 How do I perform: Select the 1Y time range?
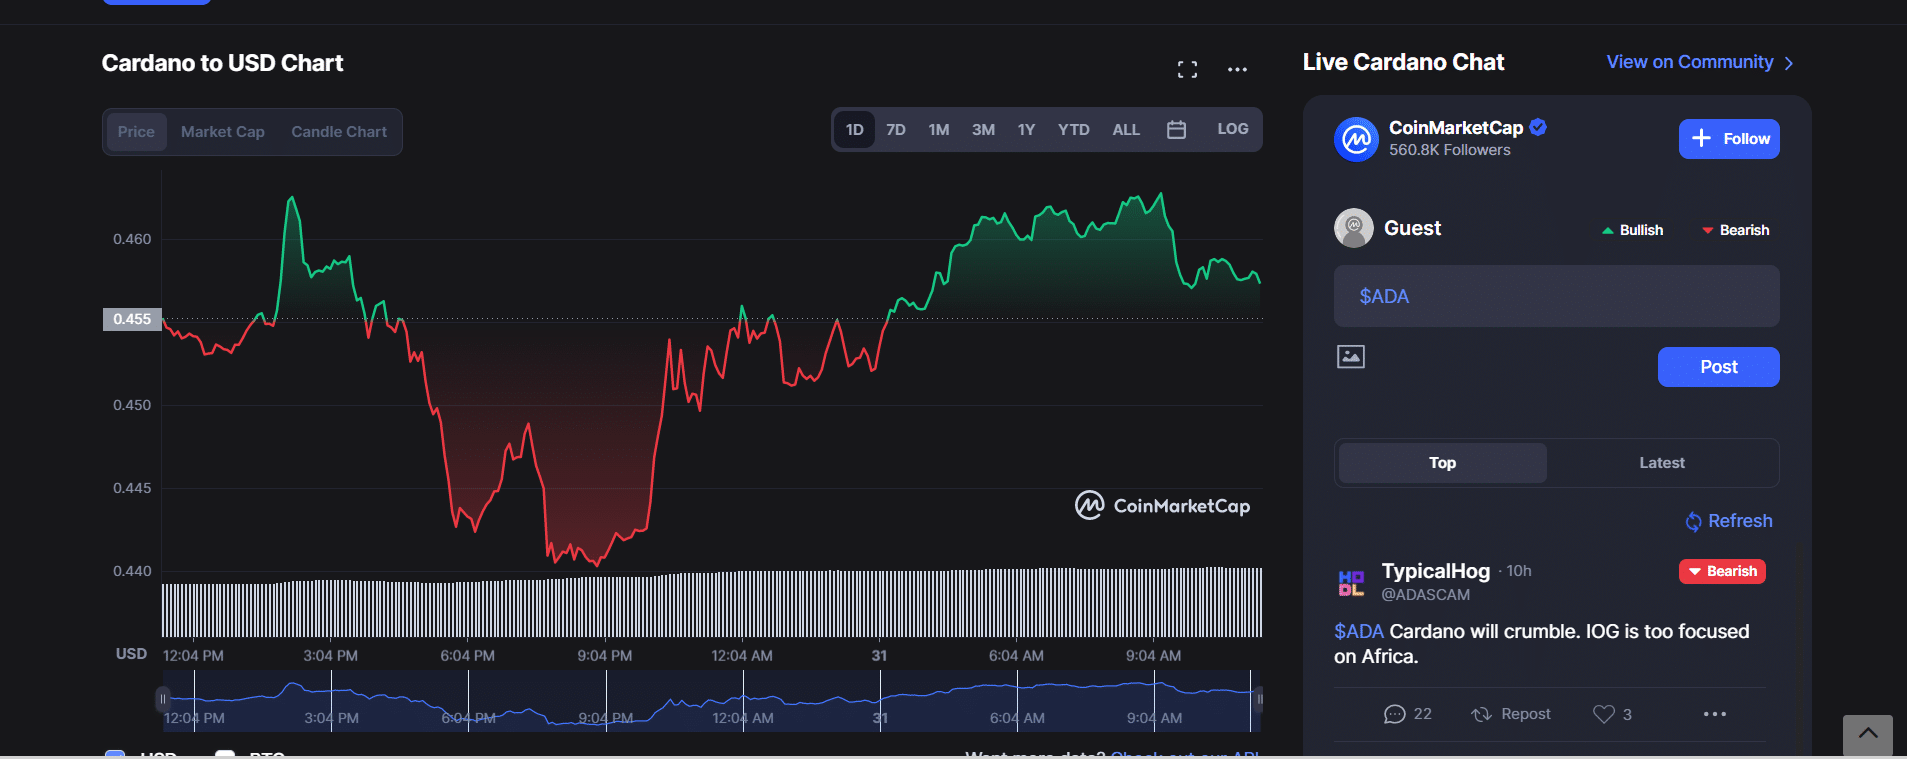(x=1026, y=130)
